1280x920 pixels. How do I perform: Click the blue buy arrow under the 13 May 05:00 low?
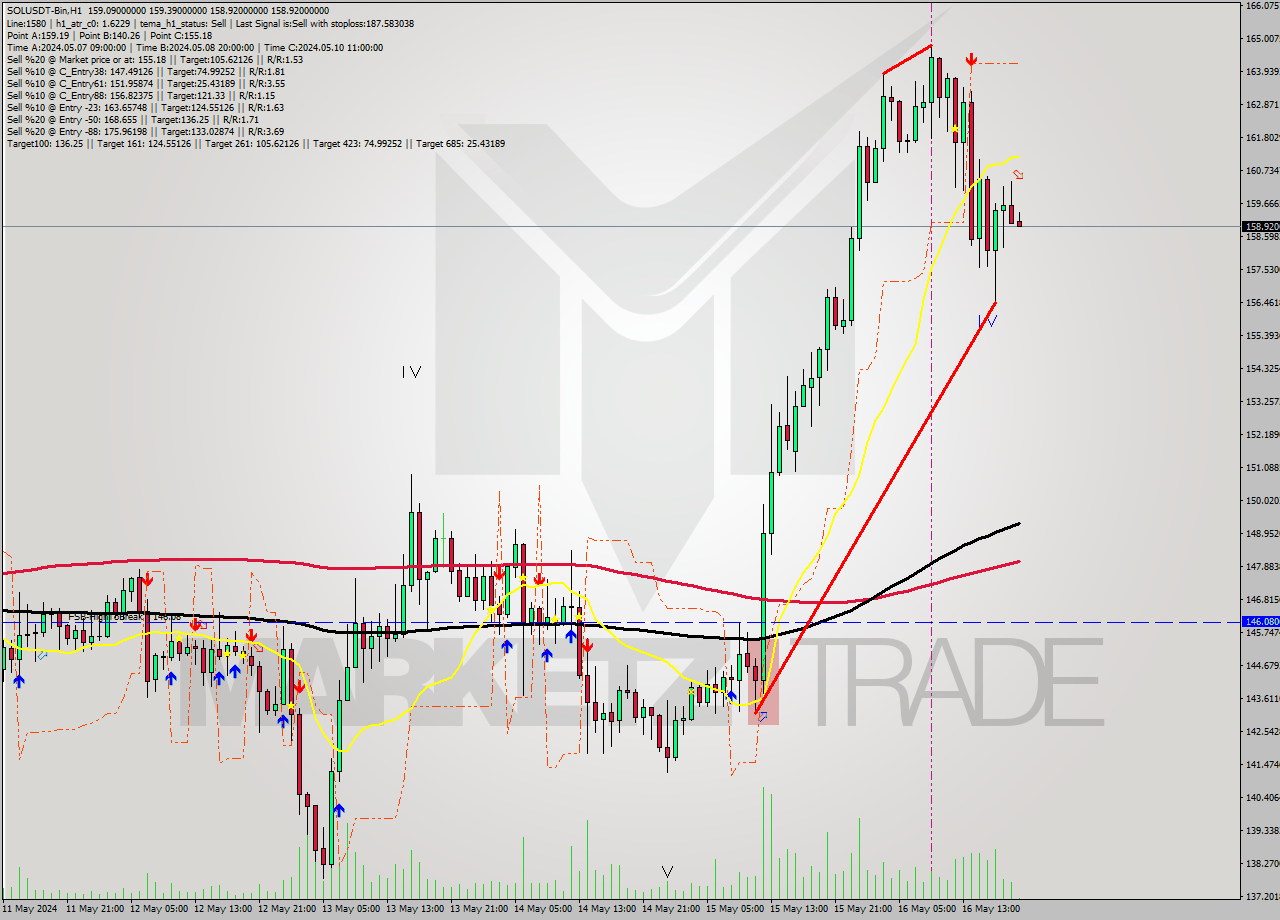(339, 810)
